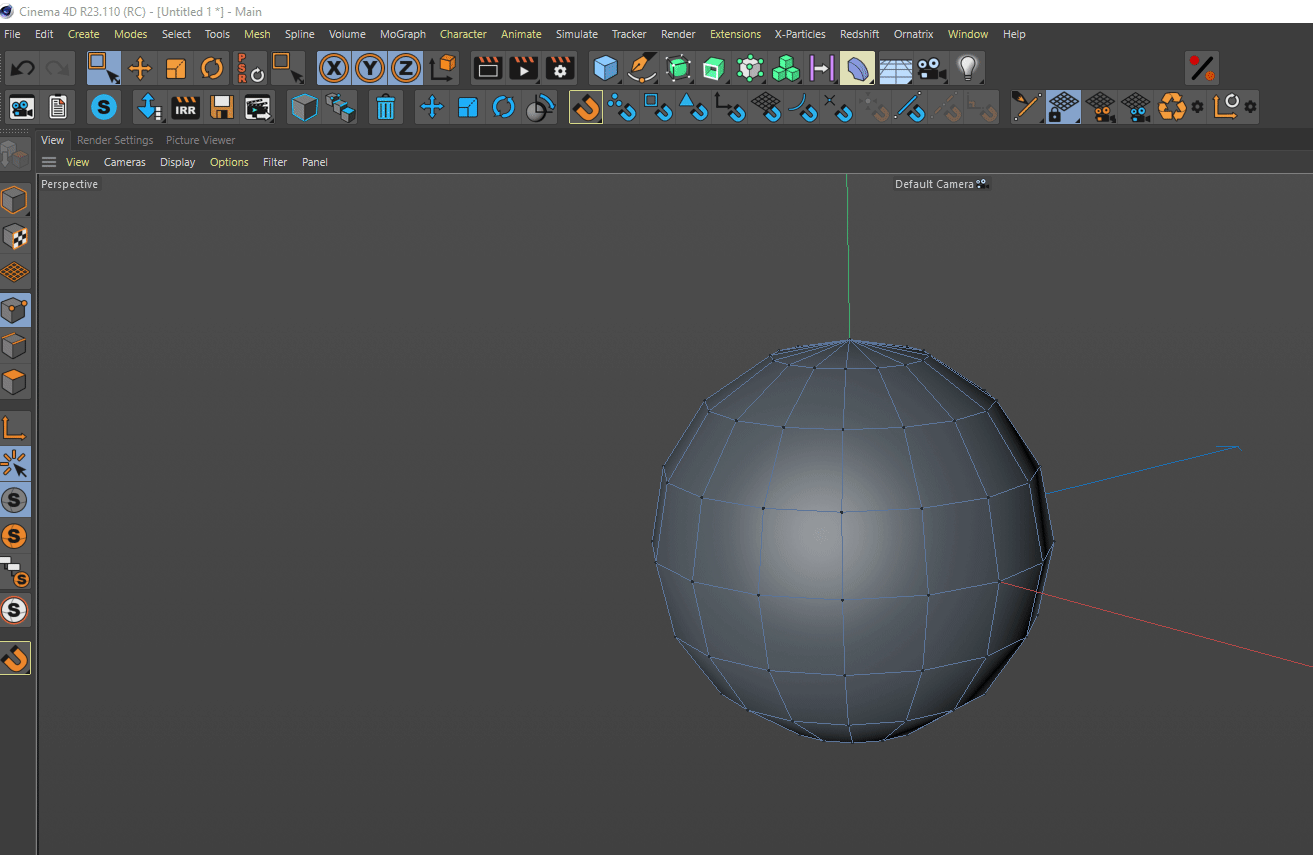This screenshot has height=855, width=1313.
Task: Toggle the Y axis lock
Action: coord(370,68)
